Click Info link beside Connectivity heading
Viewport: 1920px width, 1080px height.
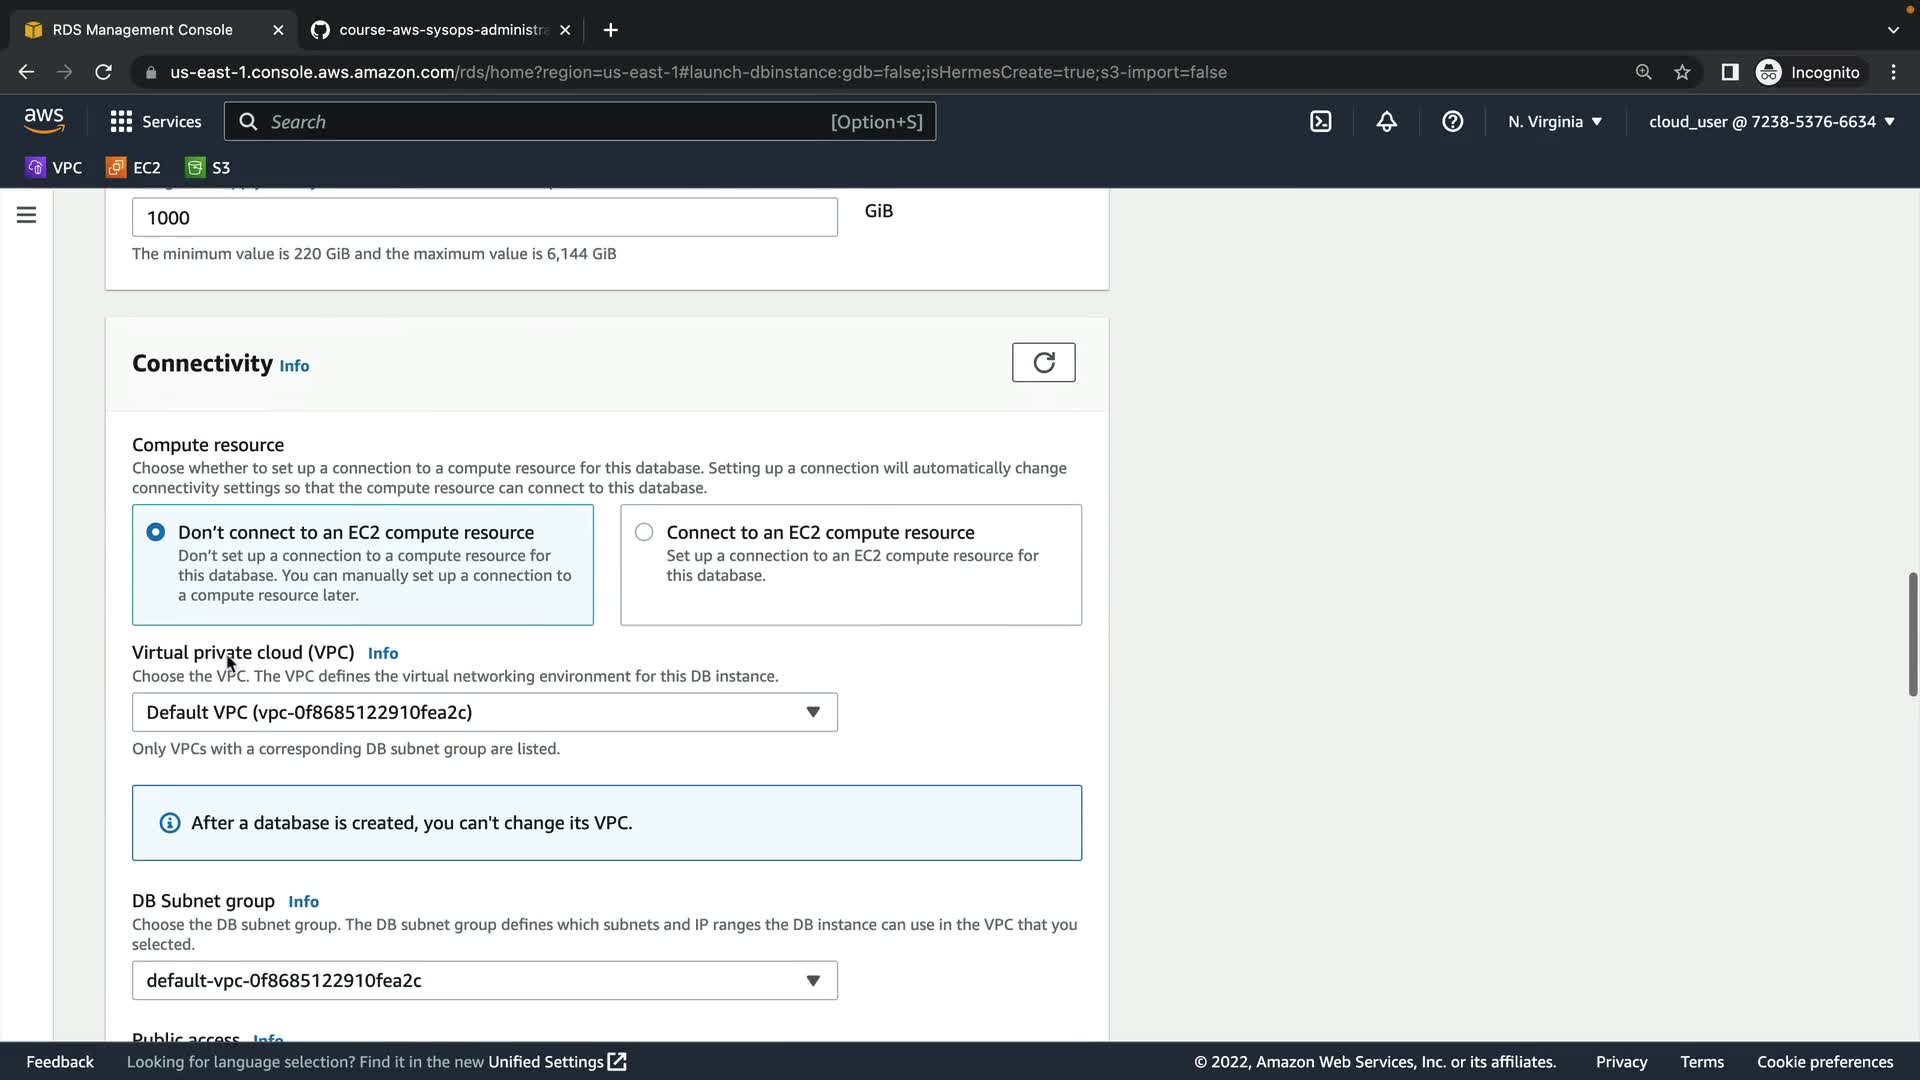point(294,366)
